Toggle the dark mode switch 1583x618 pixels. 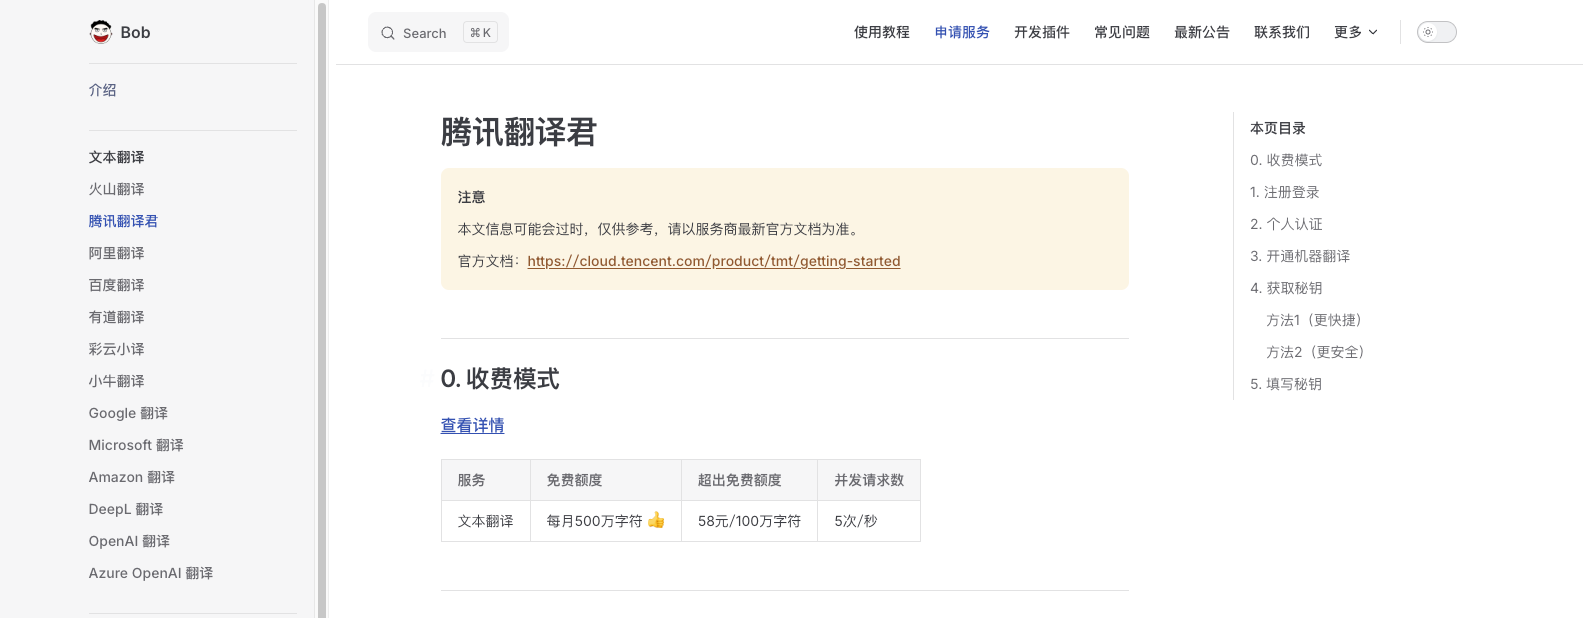(1437, 32)
